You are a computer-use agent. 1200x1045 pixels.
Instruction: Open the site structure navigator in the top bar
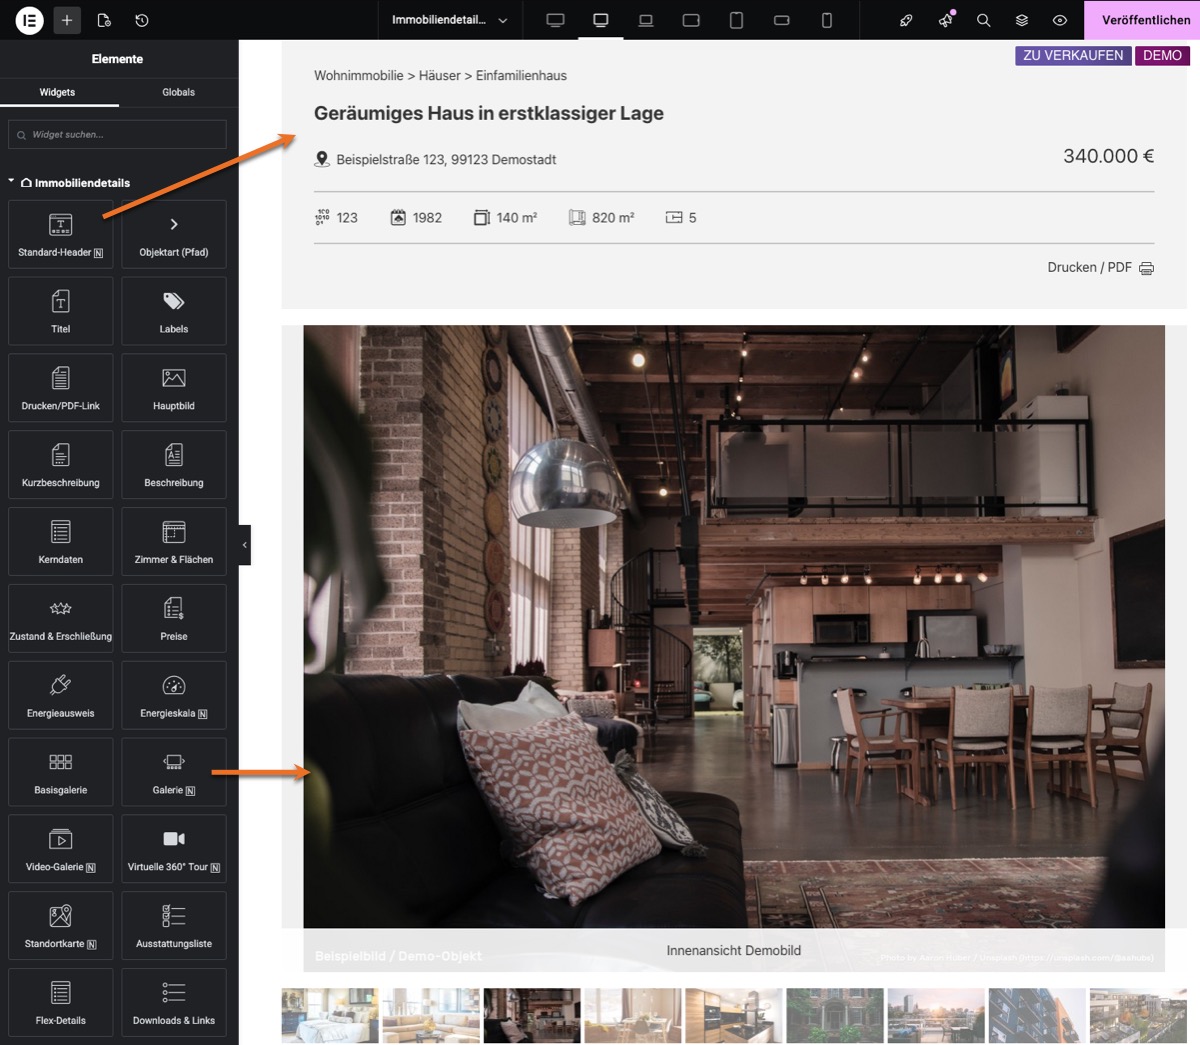(x=1021, y=20)
